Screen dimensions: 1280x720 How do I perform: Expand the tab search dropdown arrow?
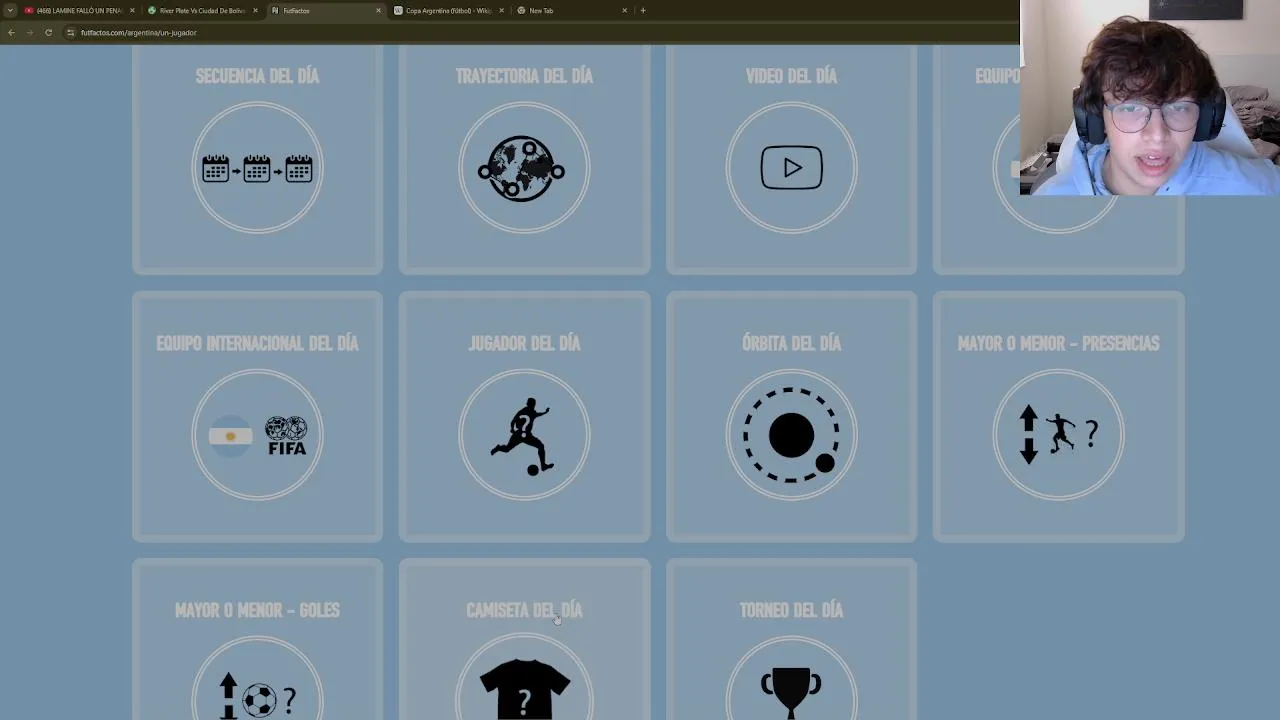10,10
